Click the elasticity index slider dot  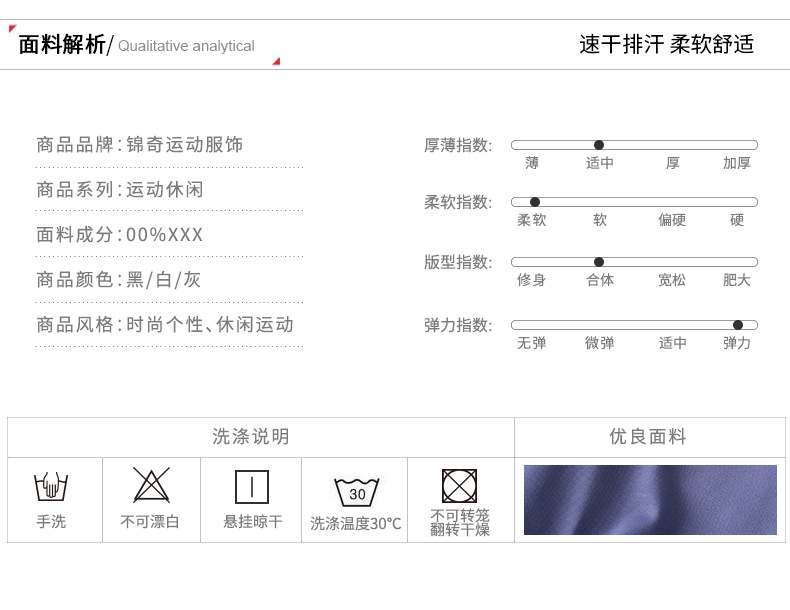(738, 325)
